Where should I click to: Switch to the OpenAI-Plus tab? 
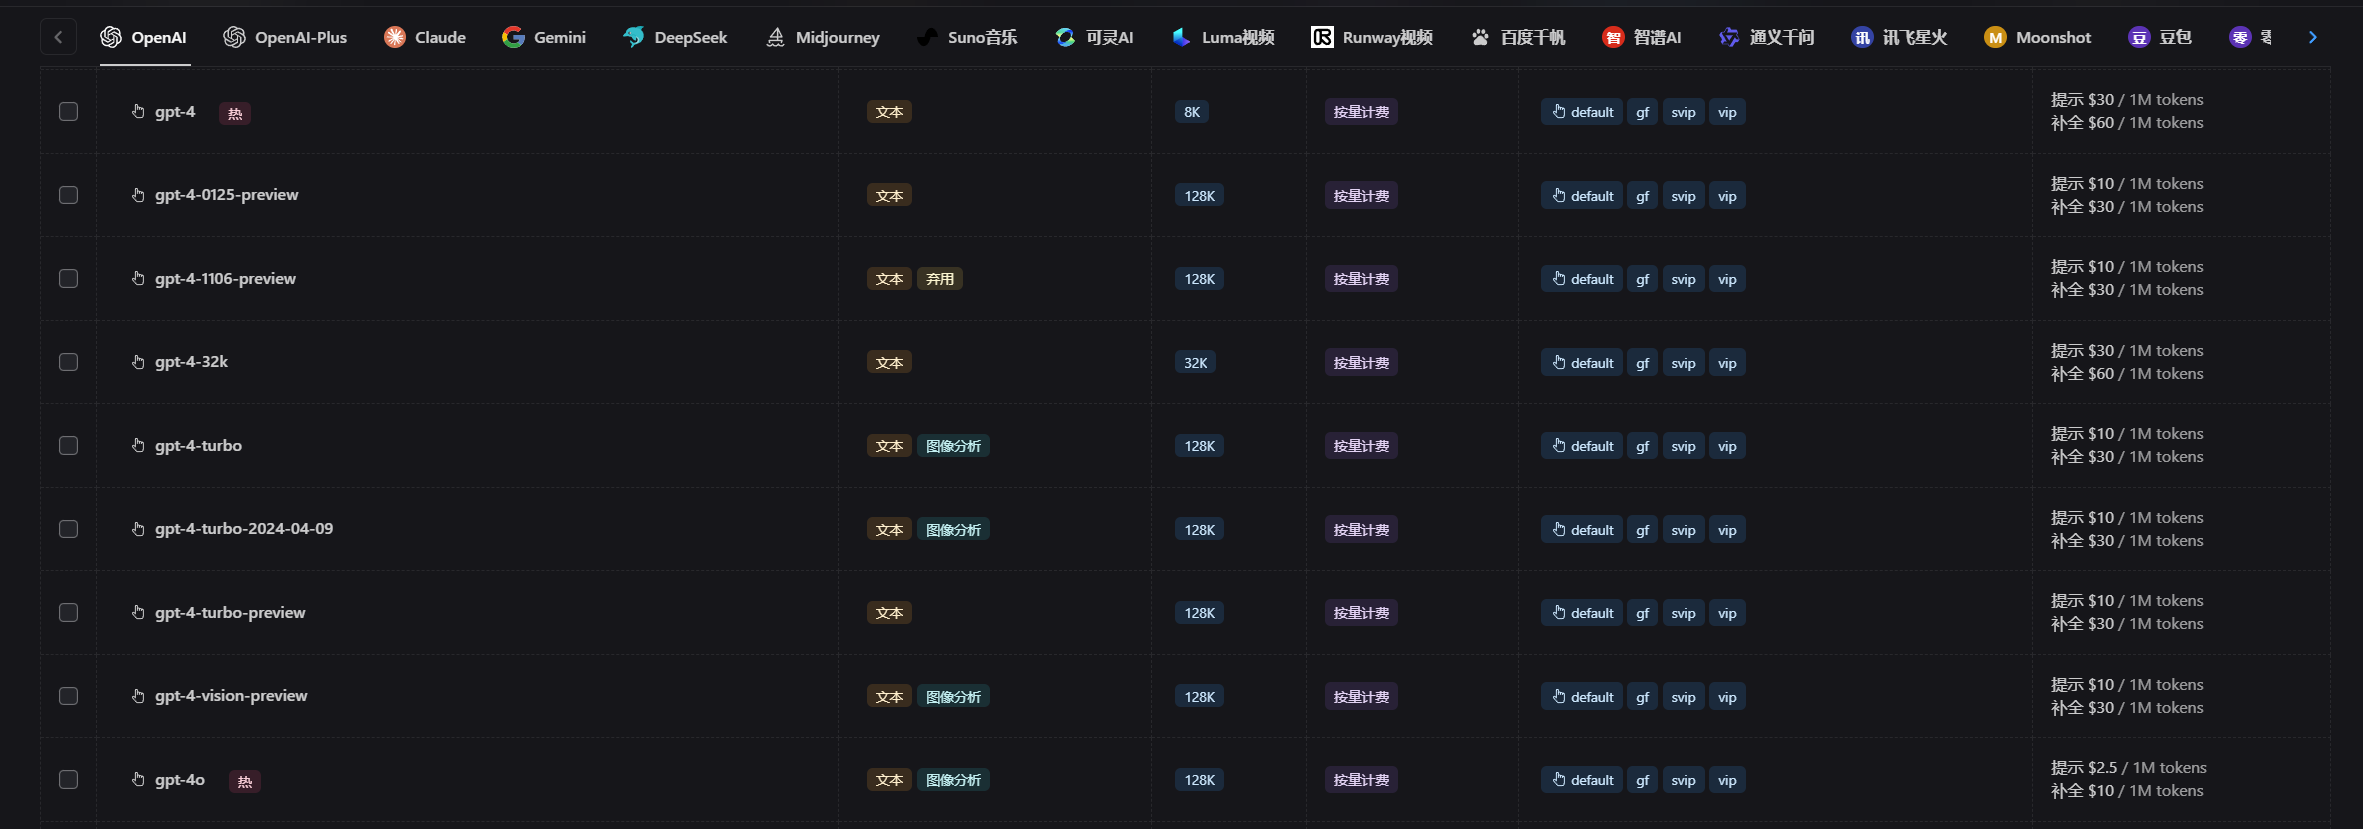pyautogui.click(x=285, y=37)
